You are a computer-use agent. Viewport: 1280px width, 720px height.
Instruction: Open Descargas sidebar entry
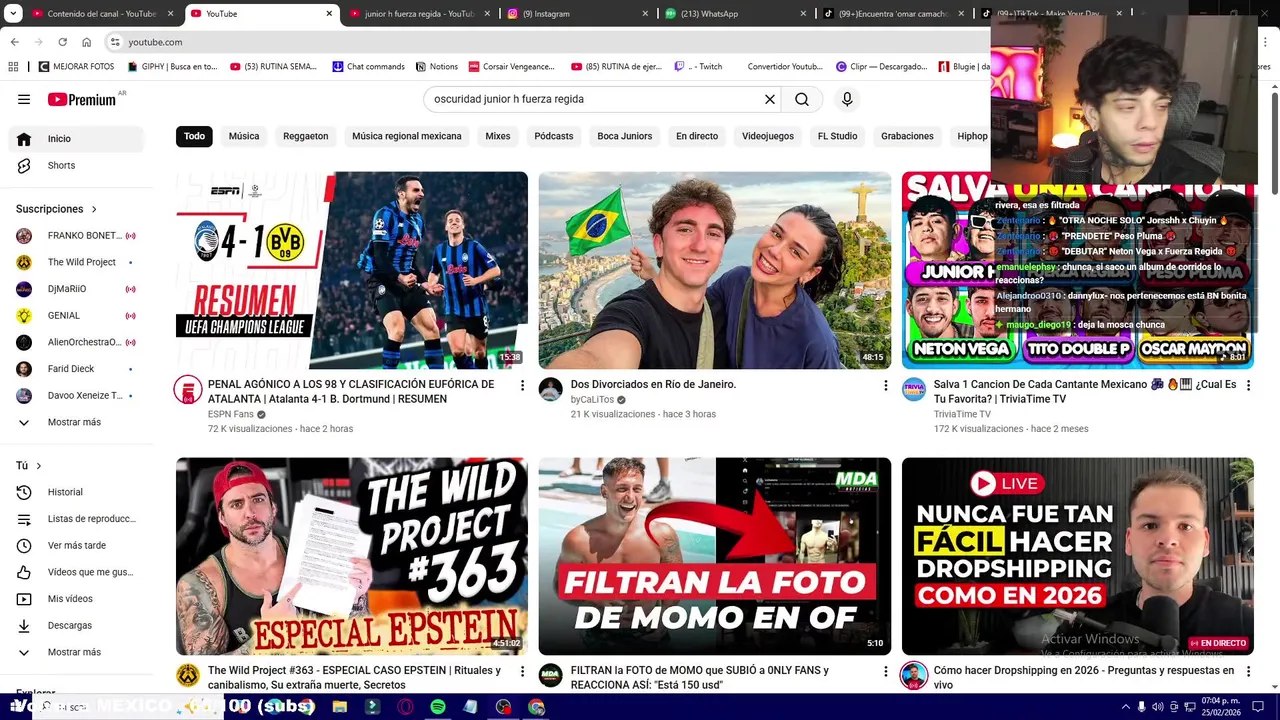(x=76, y=626)
